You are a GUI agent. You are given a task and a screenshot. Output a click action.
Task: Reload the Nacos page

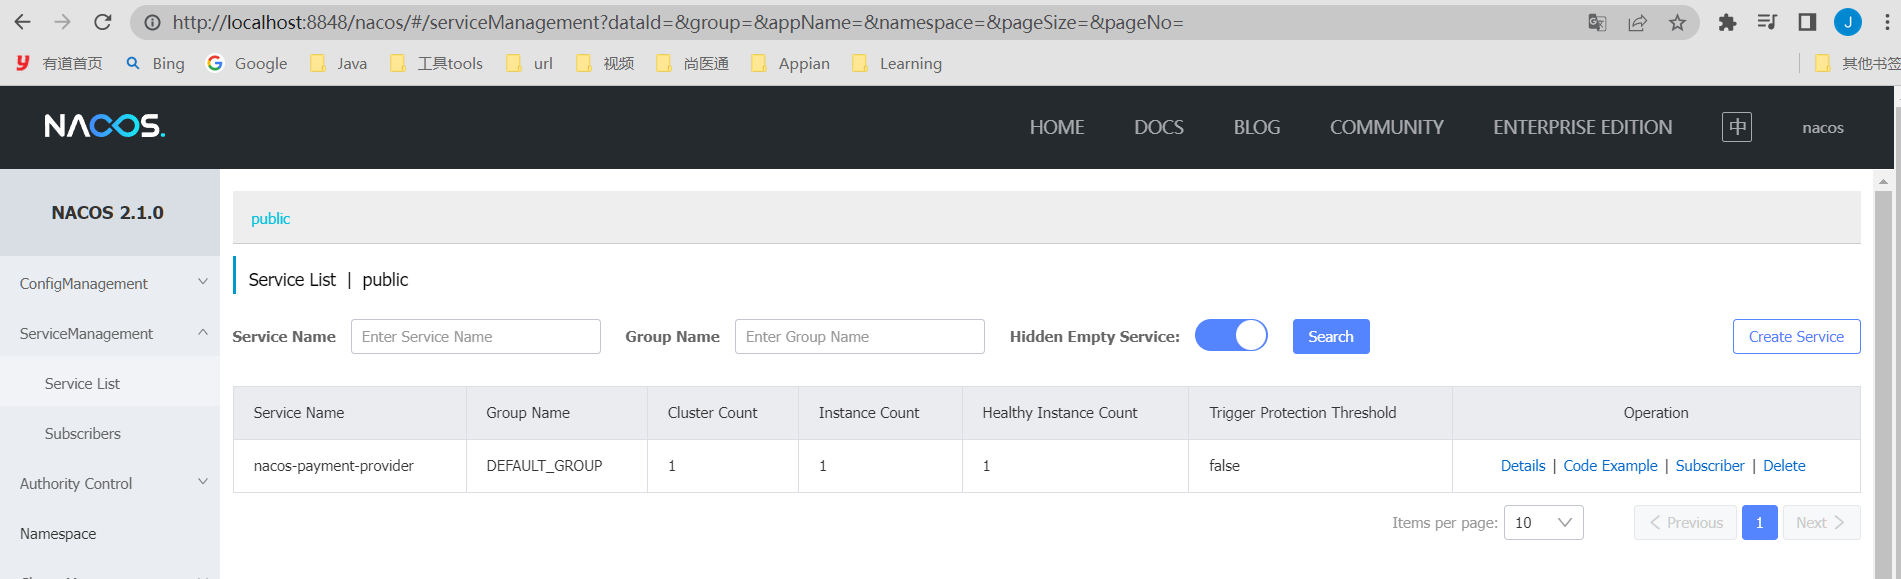pos(102,22)
